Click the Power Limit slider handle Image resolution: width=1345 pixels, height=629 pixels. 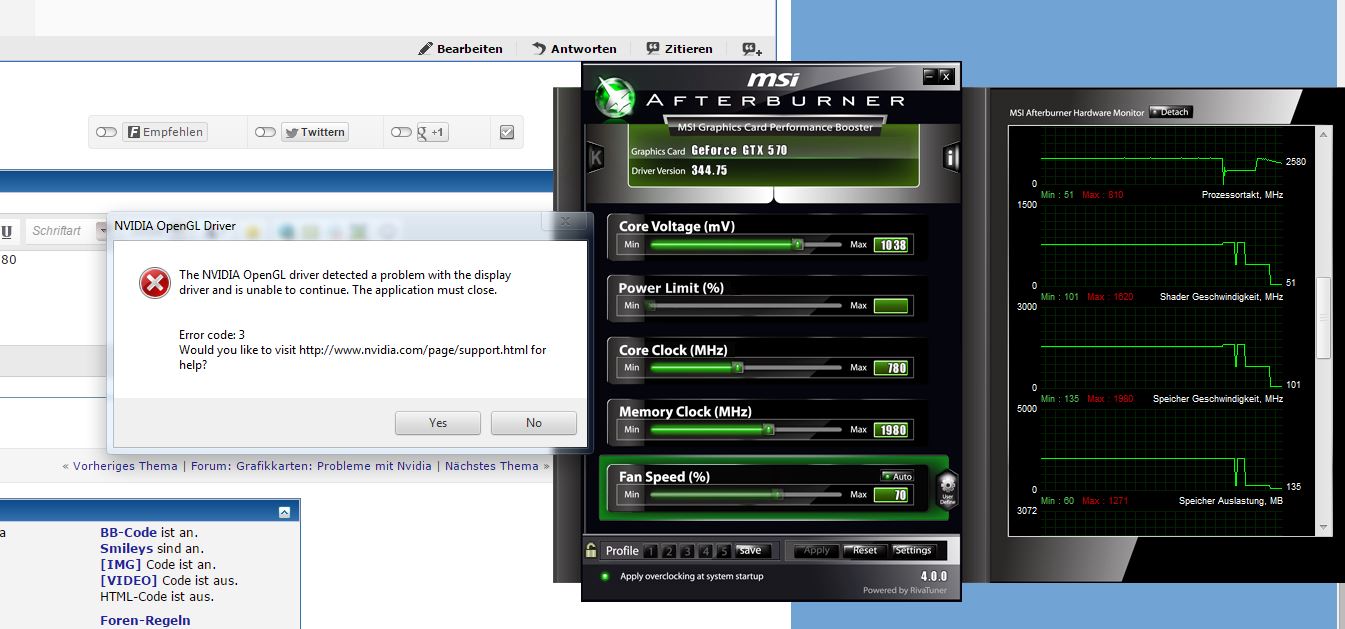pyautogui.click(x=651, y=306)
